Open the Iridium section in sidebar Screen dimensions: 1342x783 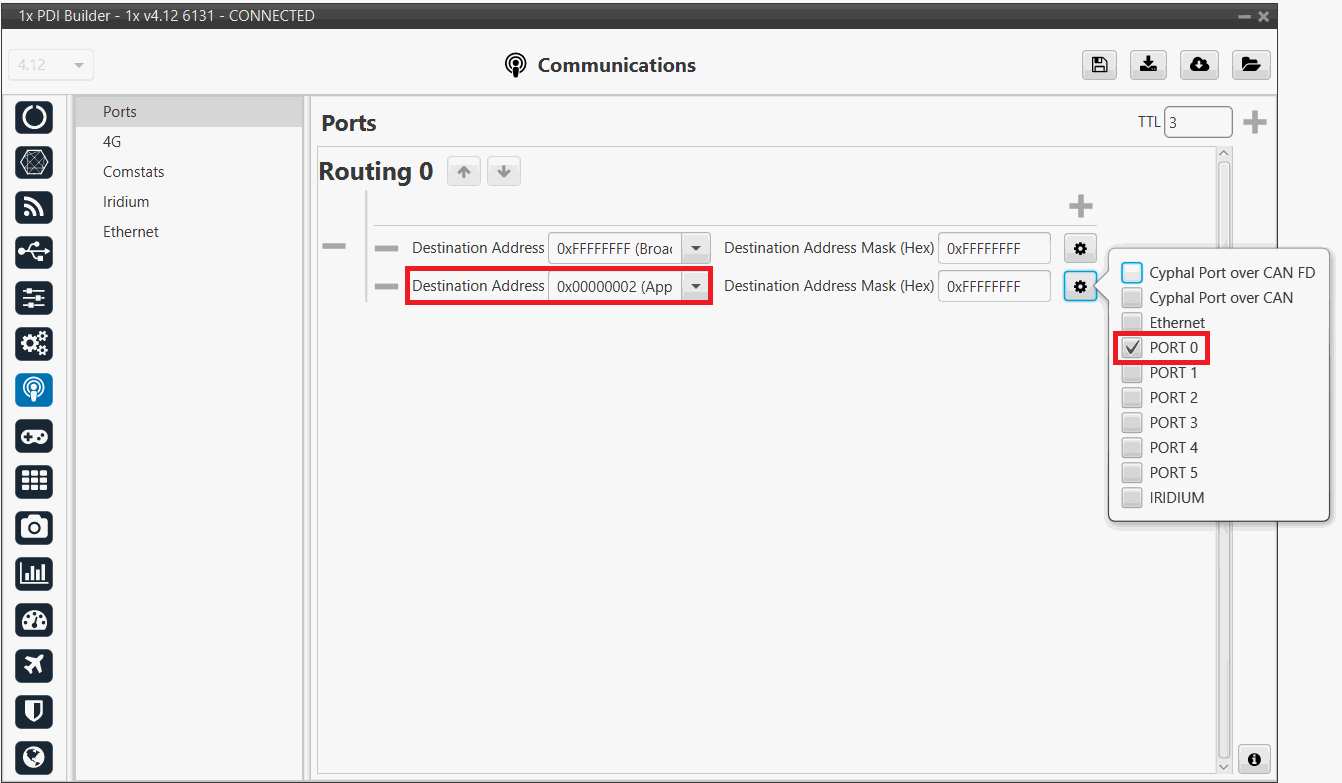(x=126, y=202)
